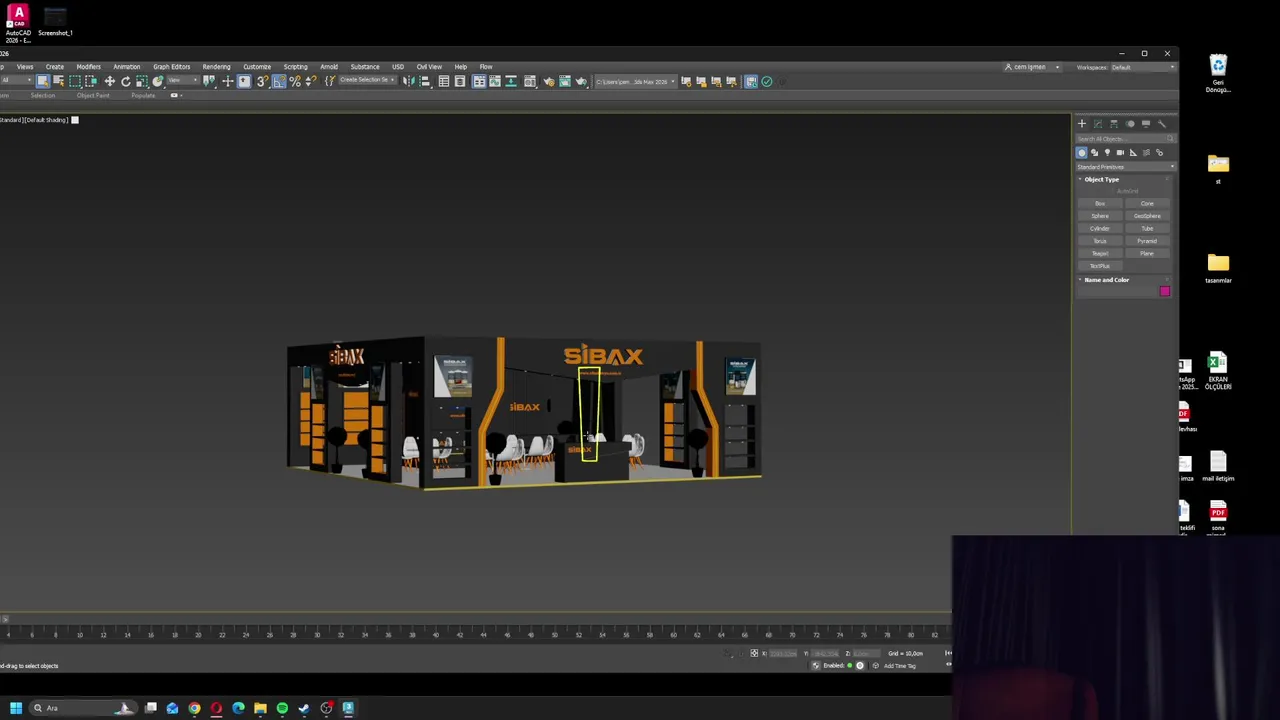Switch to Display tab in command panel
This screenshot has height=720, width=1280.
(1146, 124)
